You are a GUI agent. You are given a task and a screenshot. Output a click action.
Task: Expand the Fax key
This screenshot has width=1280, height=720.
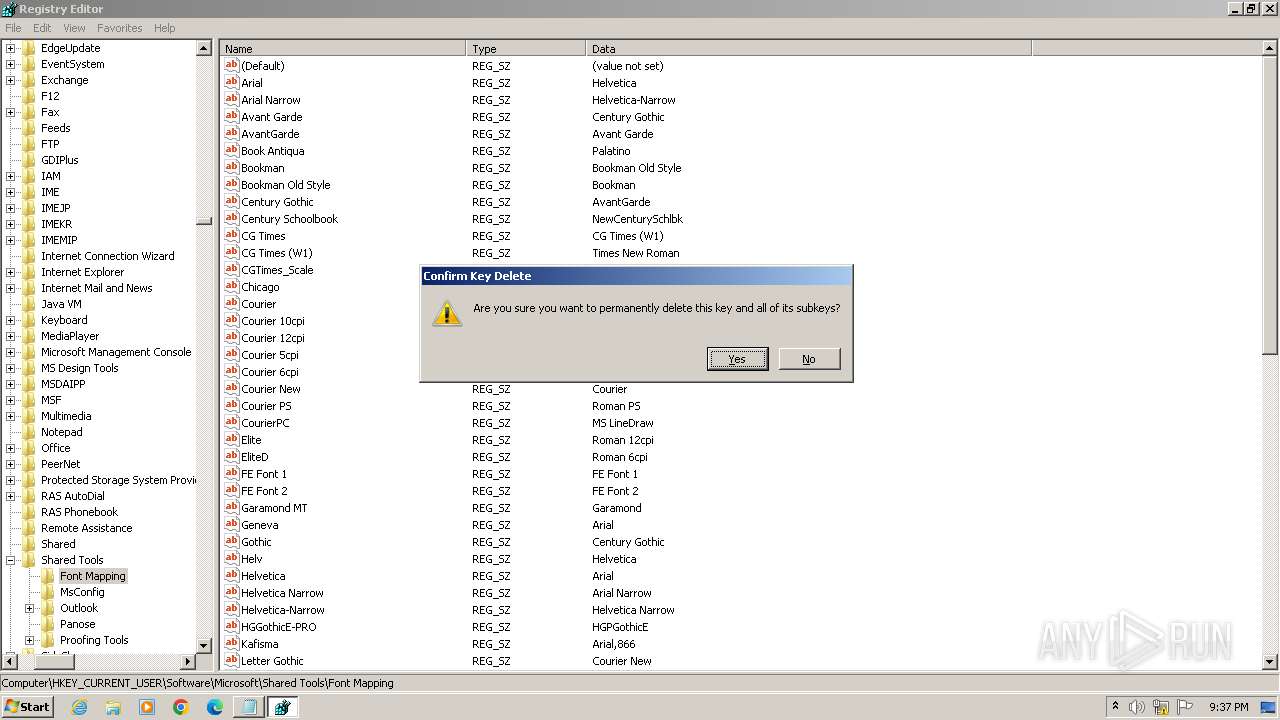[x=10, y=112]
